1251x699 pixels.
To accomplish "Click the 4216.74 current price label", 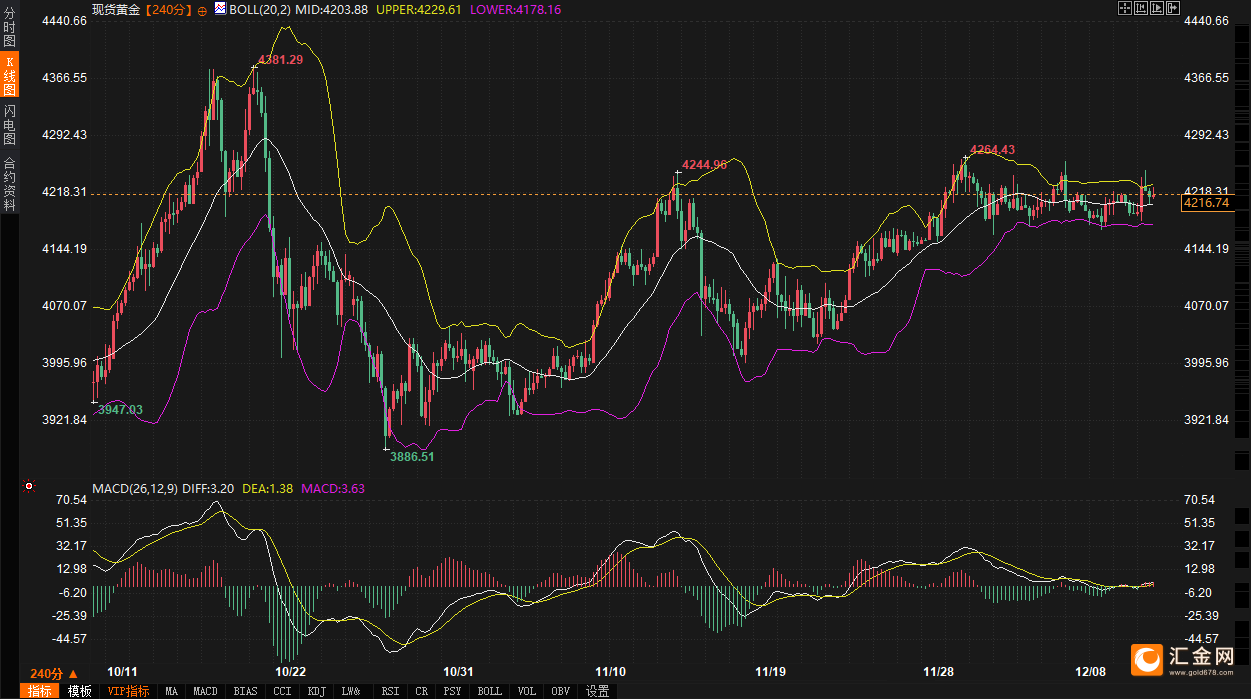I will click(x=1204, y=203).
